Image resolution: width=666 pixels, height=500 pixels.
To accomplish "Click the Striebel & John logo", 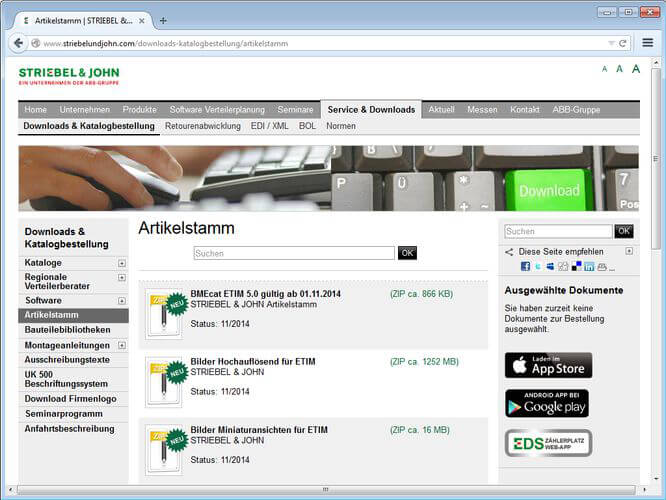I will tap(69, 76).
